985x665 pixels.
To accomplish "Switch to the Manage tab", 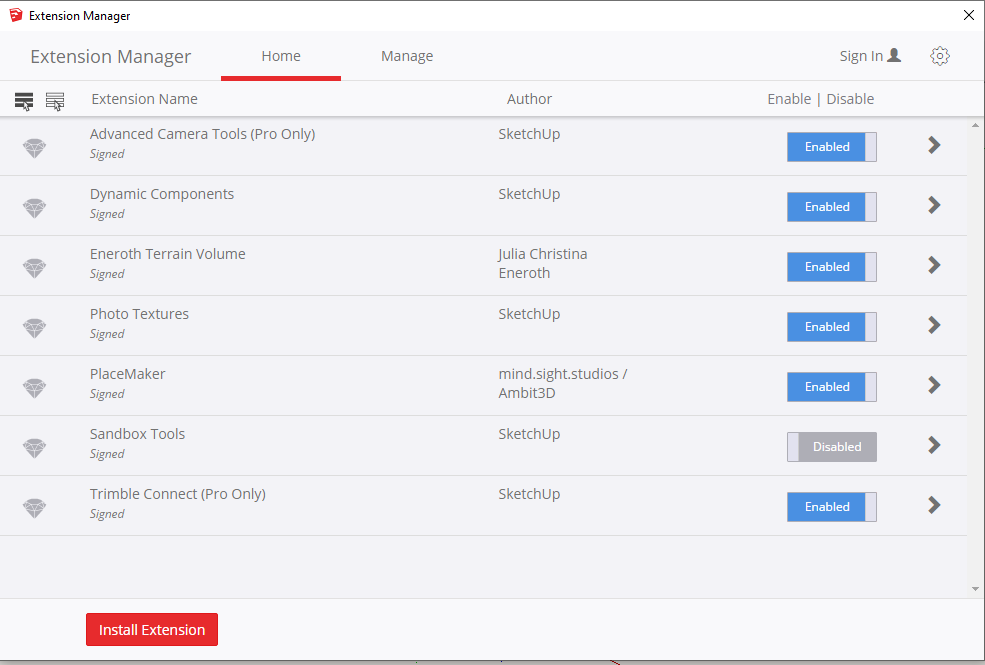I will [407, 56].
